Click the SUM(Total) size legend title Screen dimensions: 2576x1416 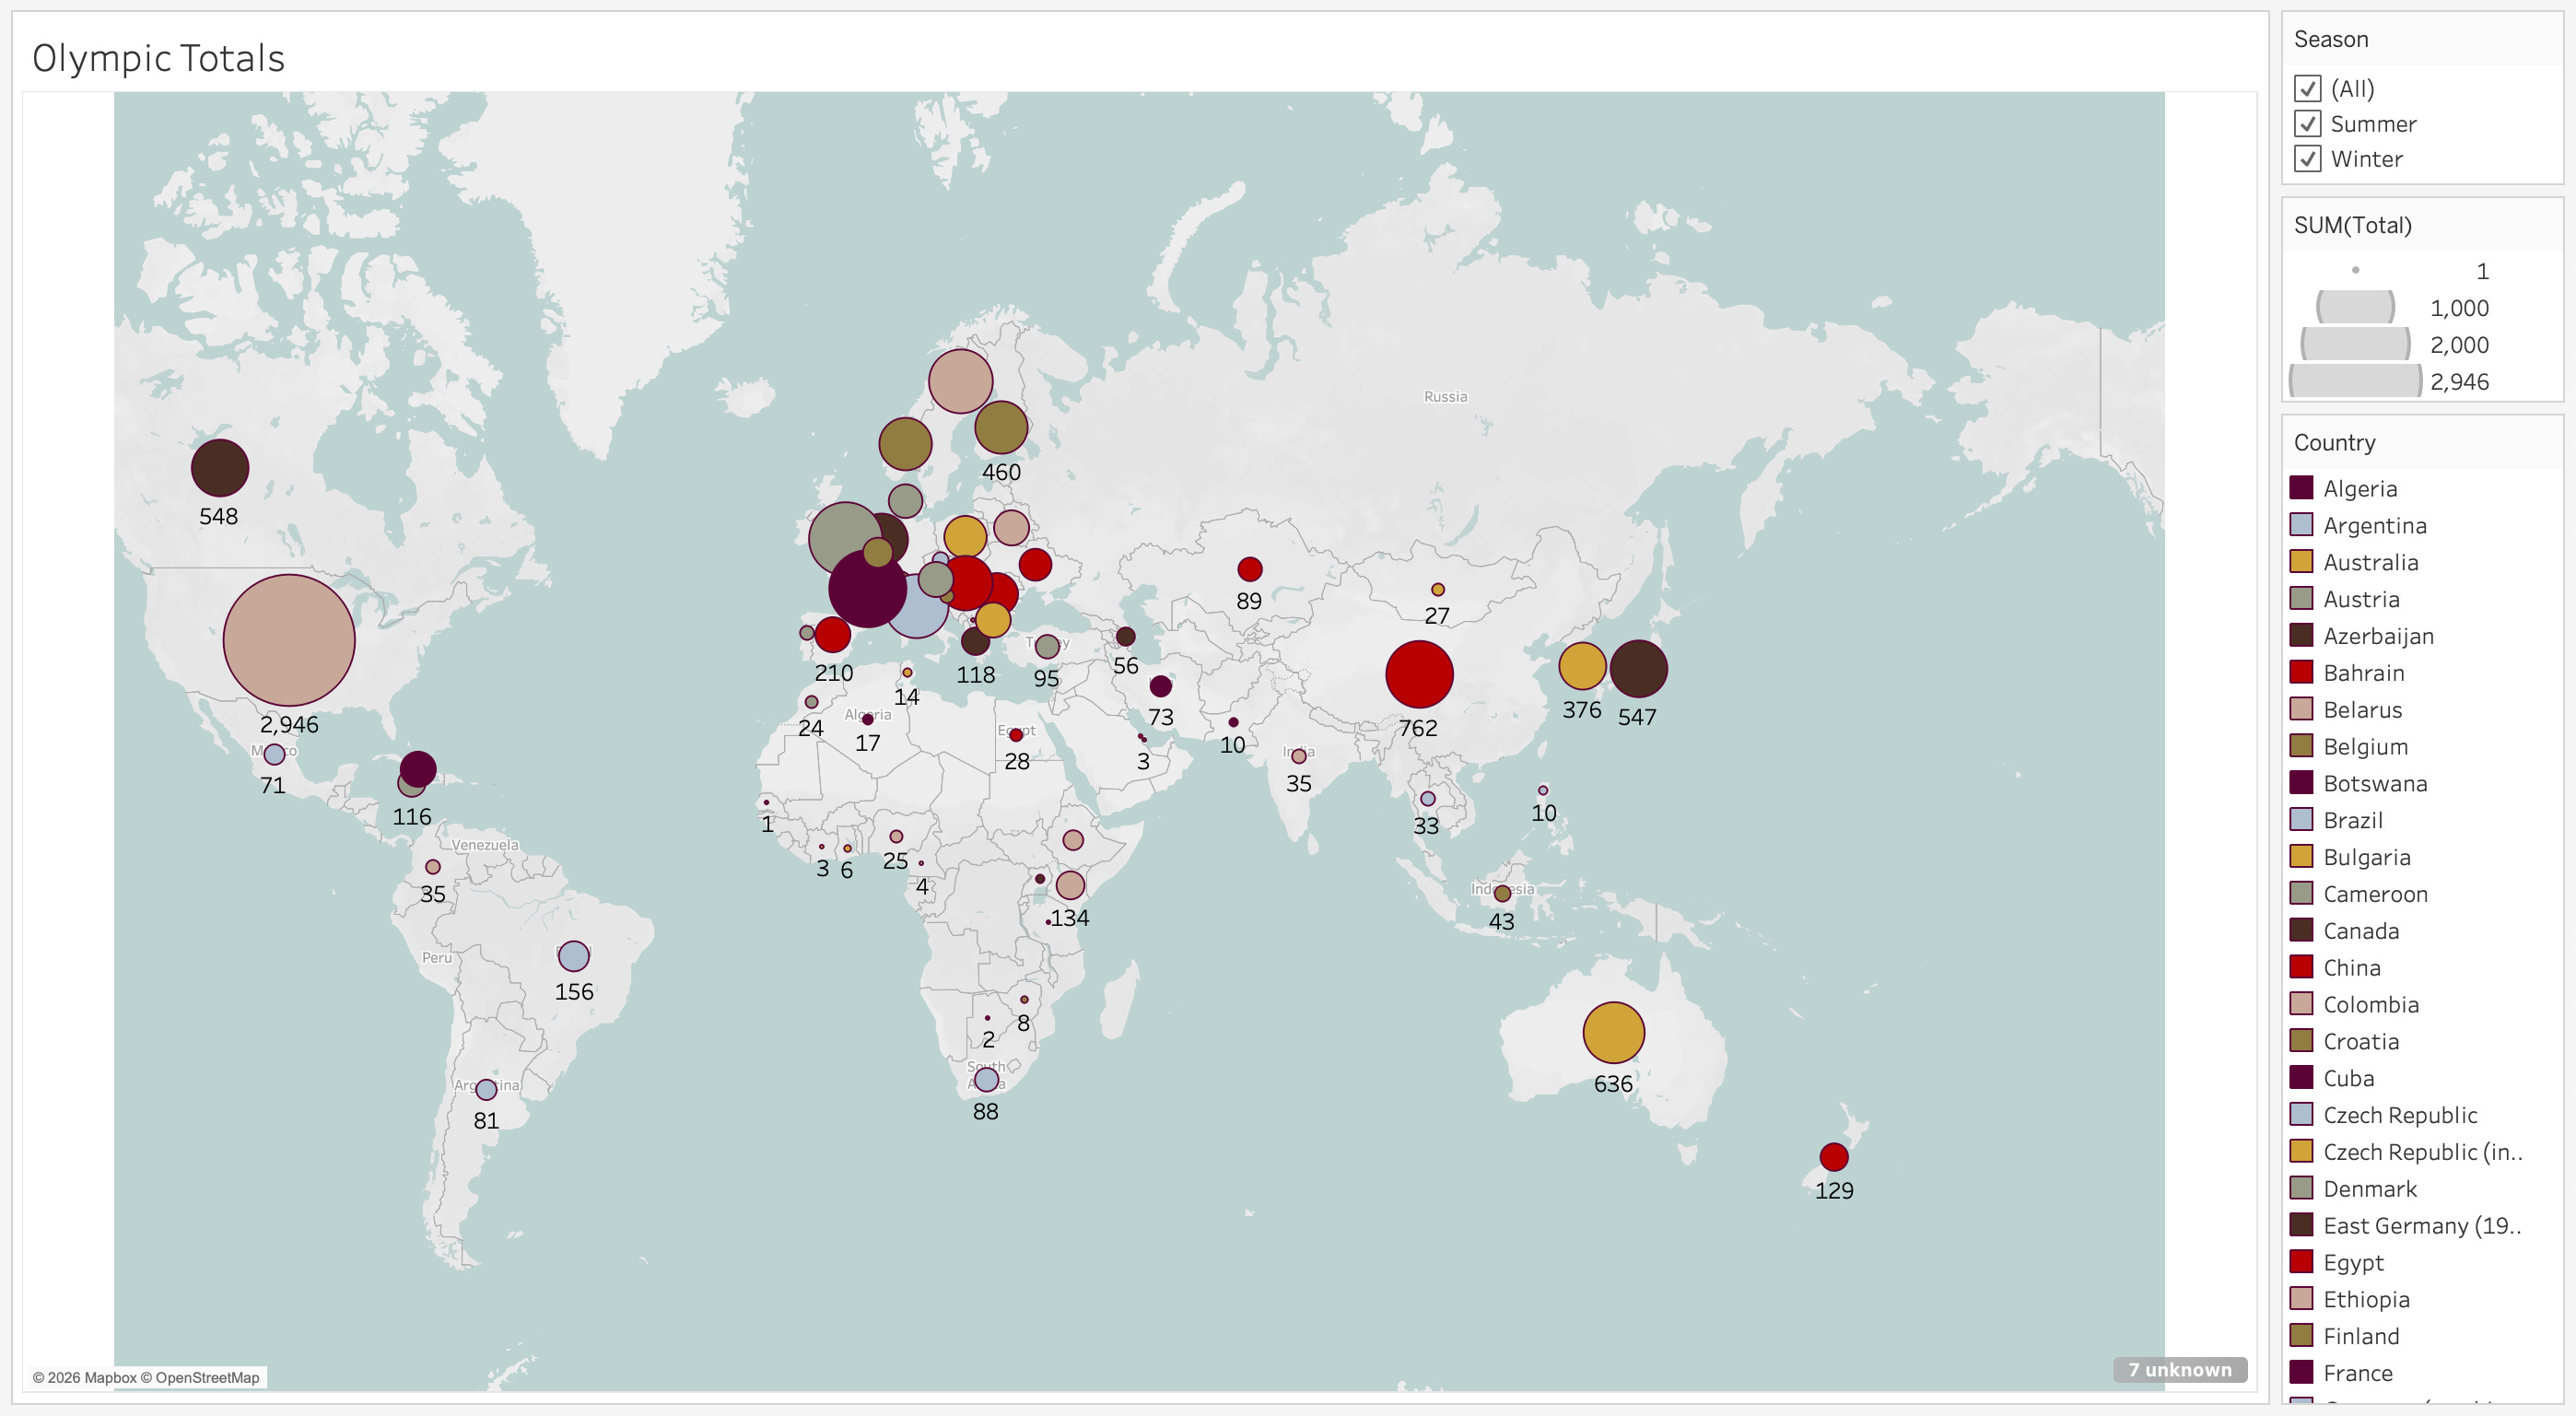coord(2352,225)
